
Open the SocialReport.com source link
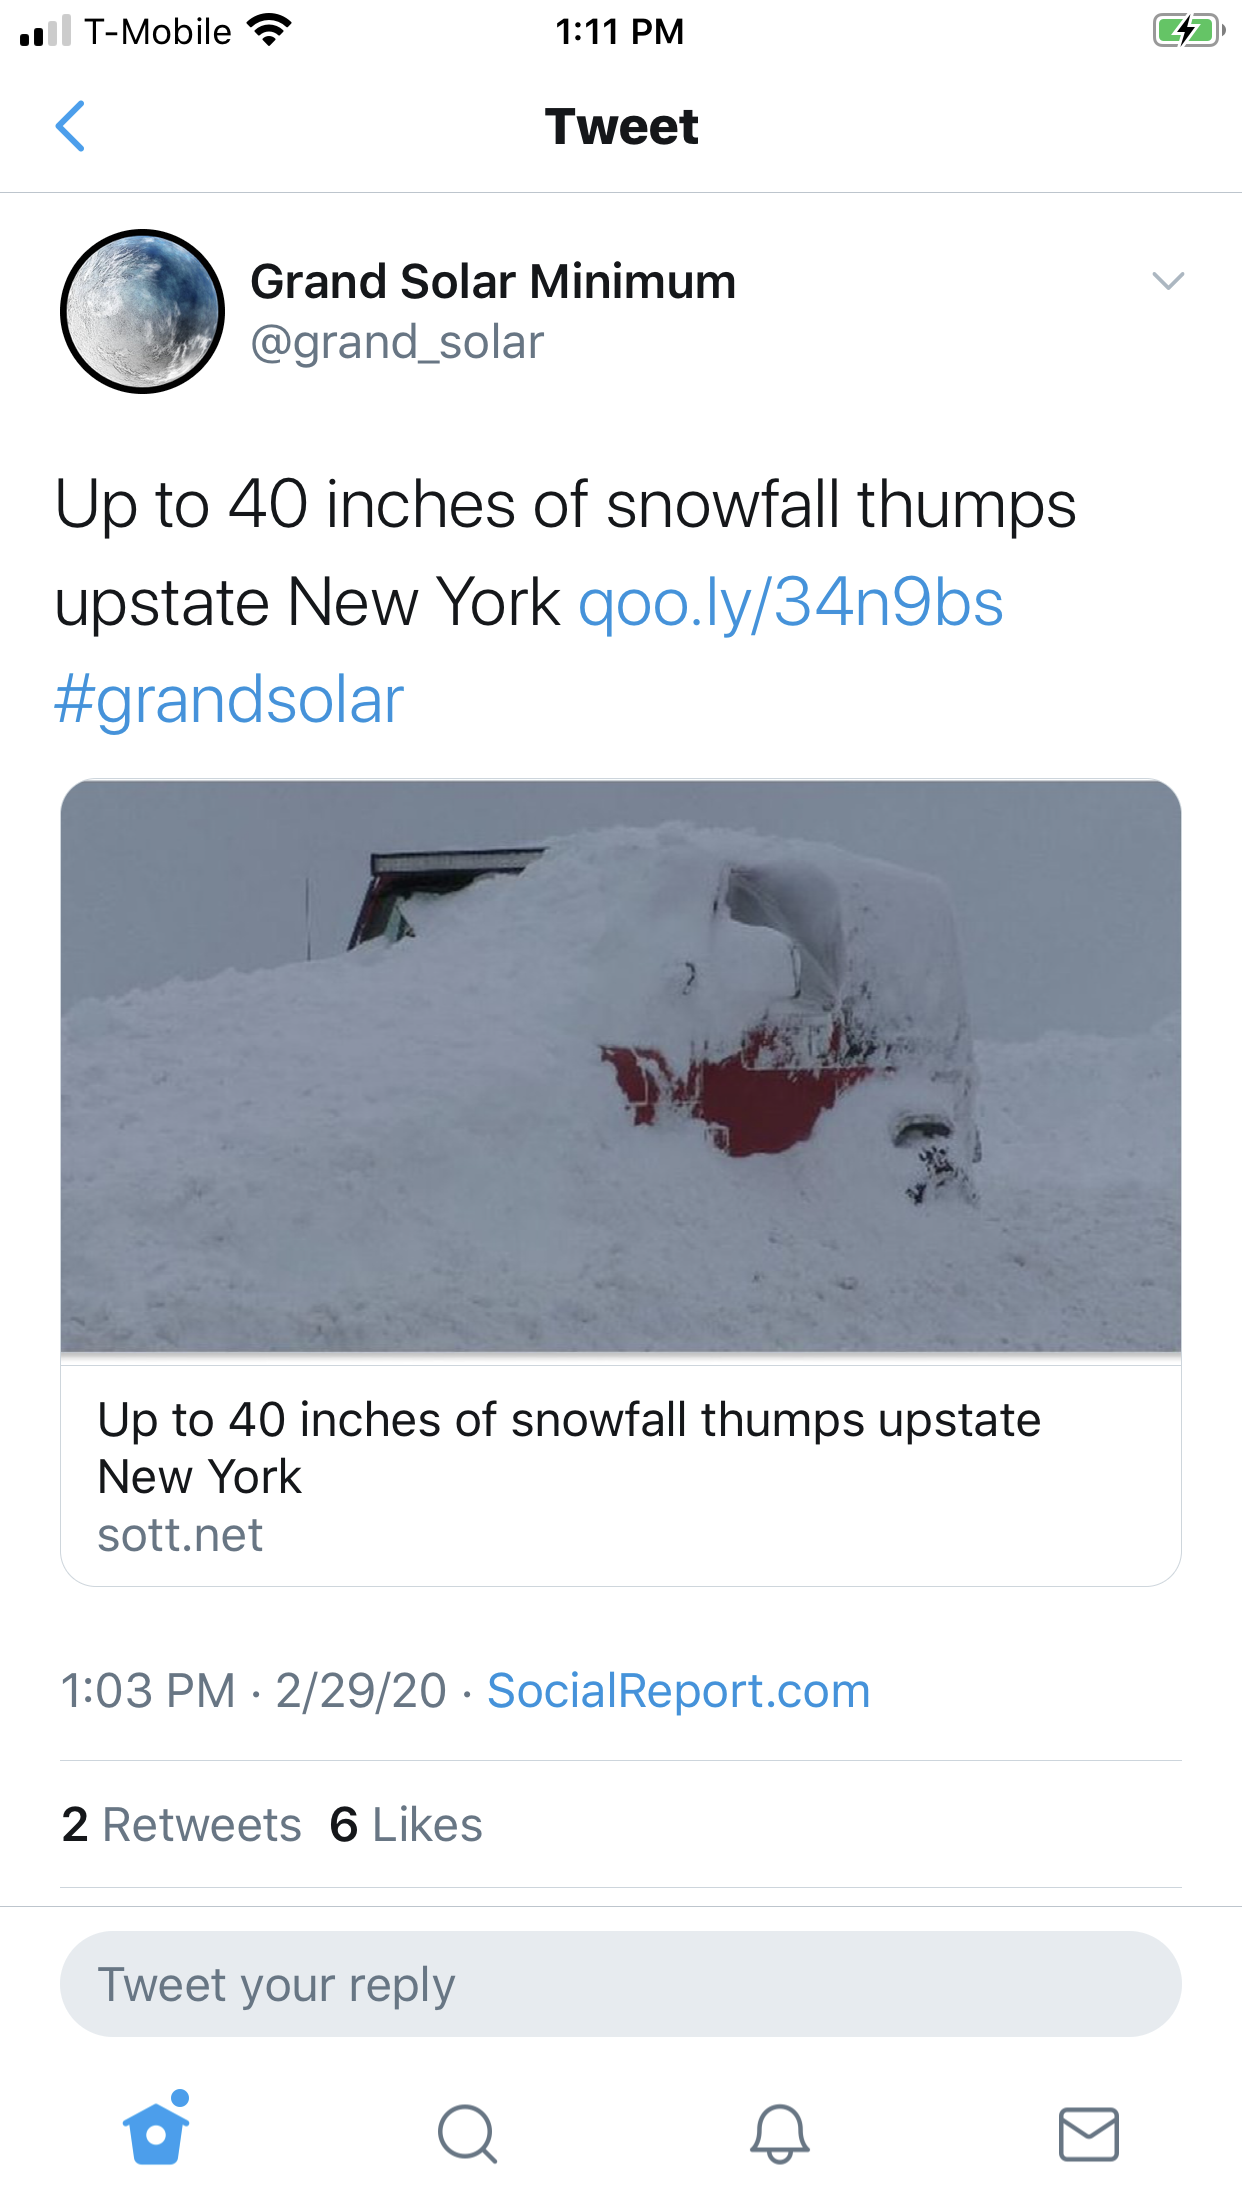678,1691
